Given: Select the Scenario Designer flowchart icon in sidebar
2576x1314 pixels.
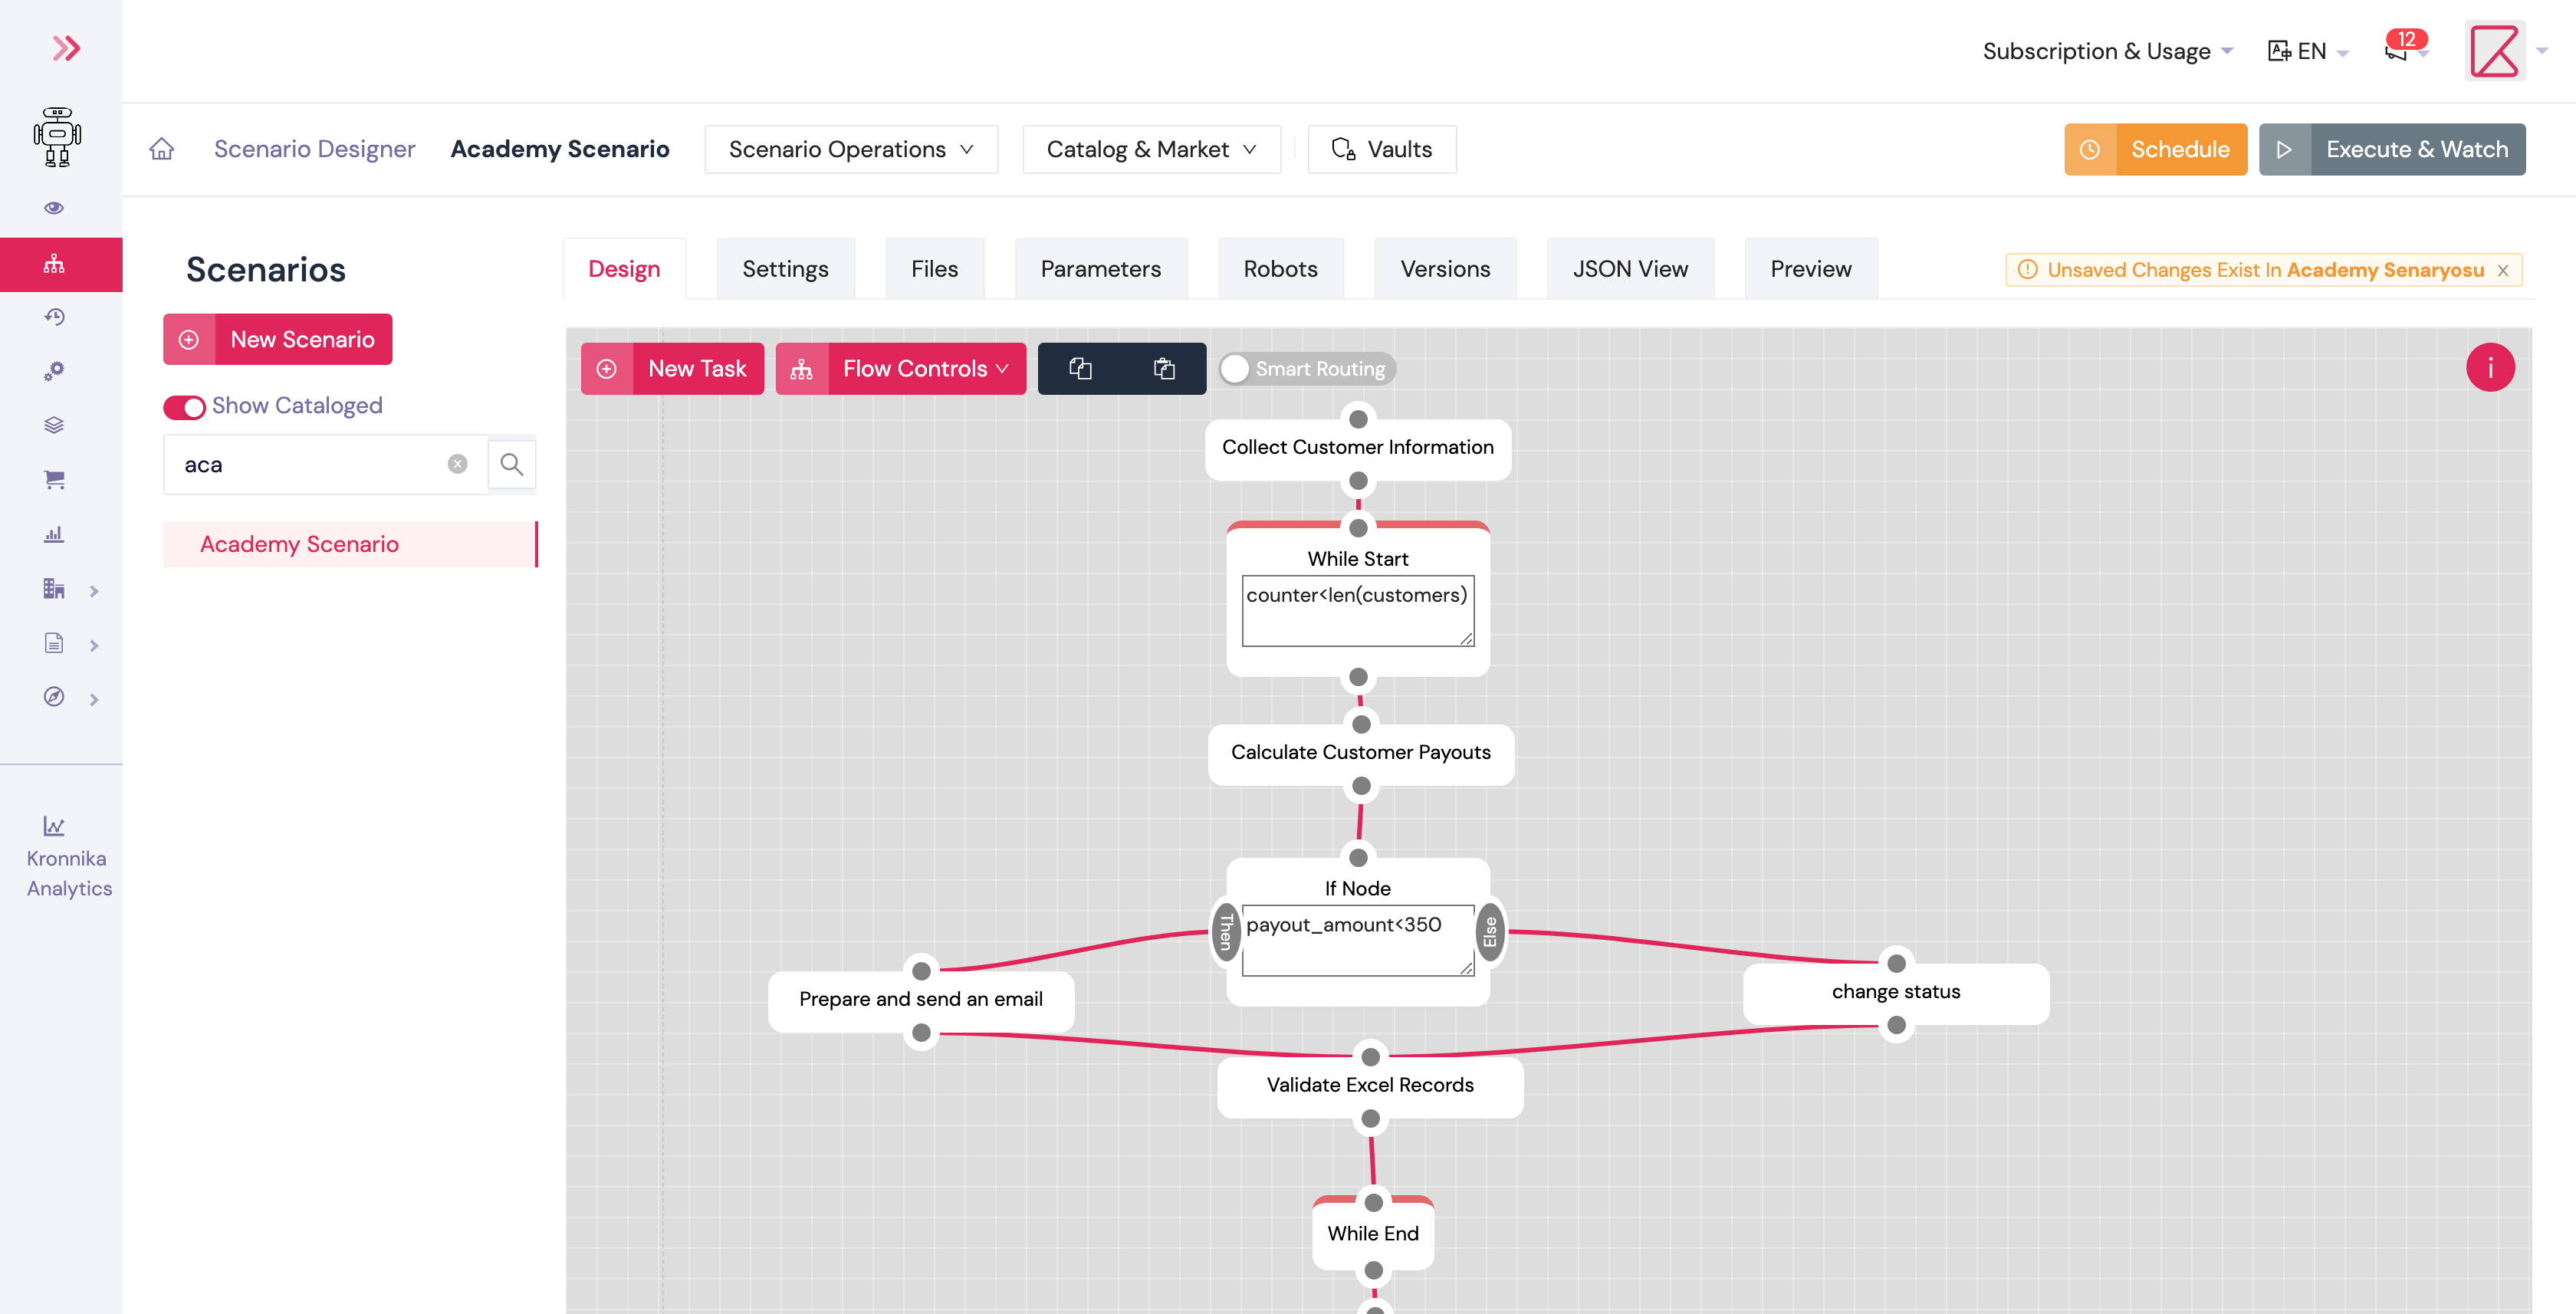Looking at the screenshot, I should tap(54, 264).
